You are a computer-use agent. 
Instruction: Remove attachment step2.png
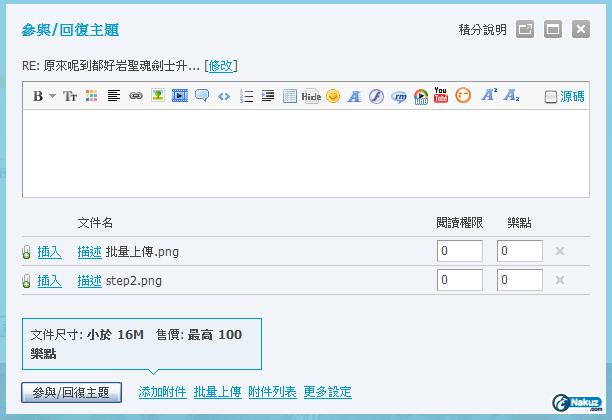(x=560, y=280)
